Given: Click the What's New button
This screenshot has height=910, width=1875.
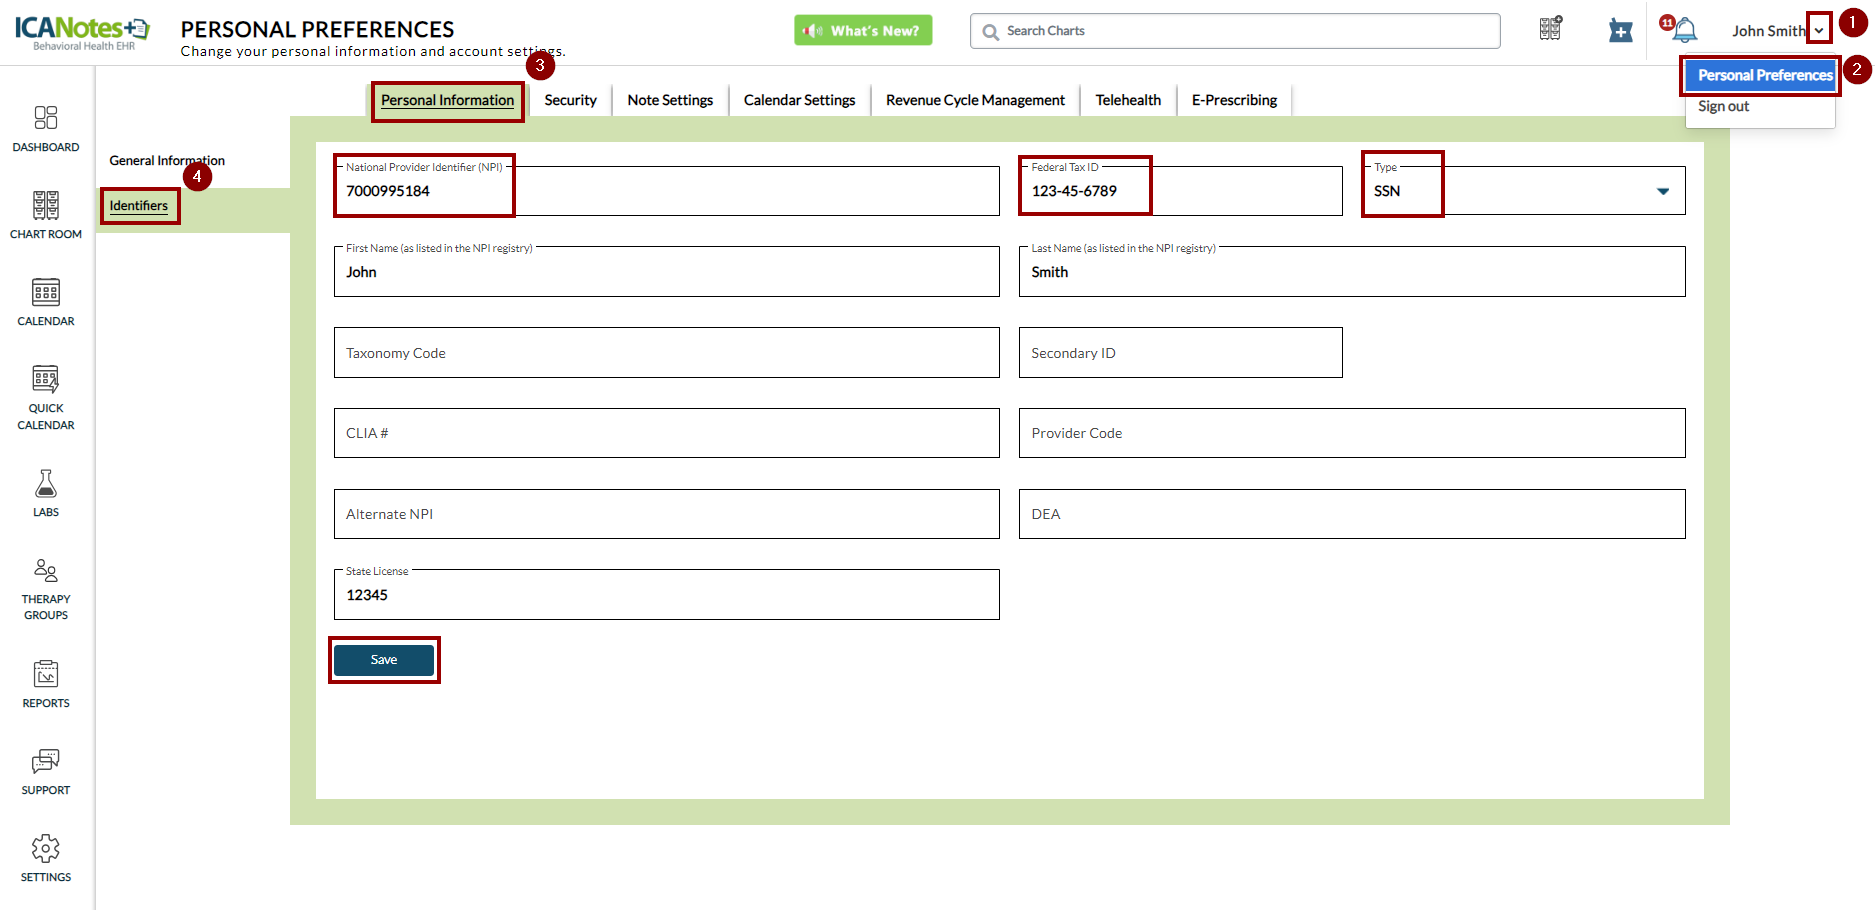Looking at the screenshot, I should [x=863, y=31].
